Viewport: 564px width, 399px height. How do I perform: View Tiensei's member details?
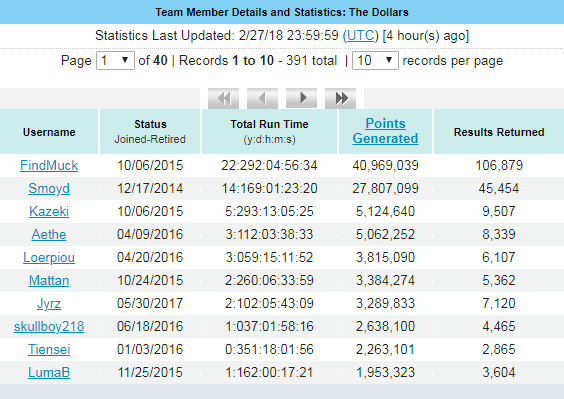click(x=49, y=350)
